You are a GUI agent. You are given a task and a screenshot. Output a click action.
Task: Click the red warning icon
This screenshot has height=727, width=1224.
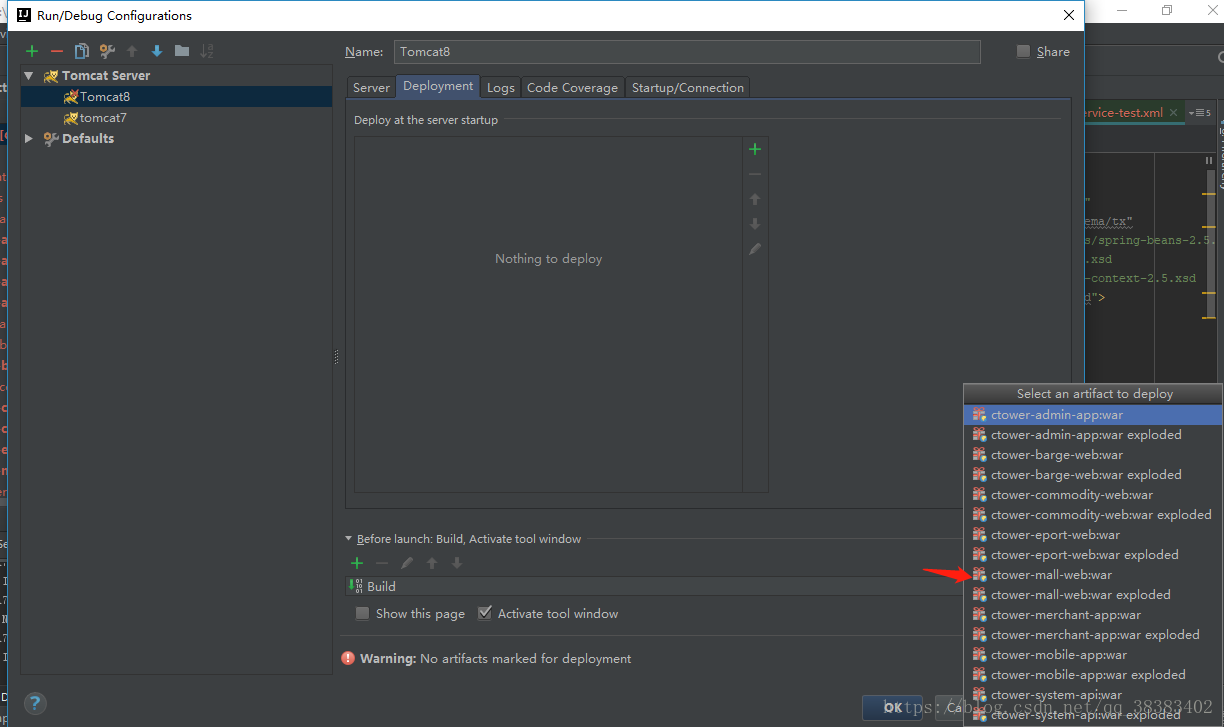point(348,658)
